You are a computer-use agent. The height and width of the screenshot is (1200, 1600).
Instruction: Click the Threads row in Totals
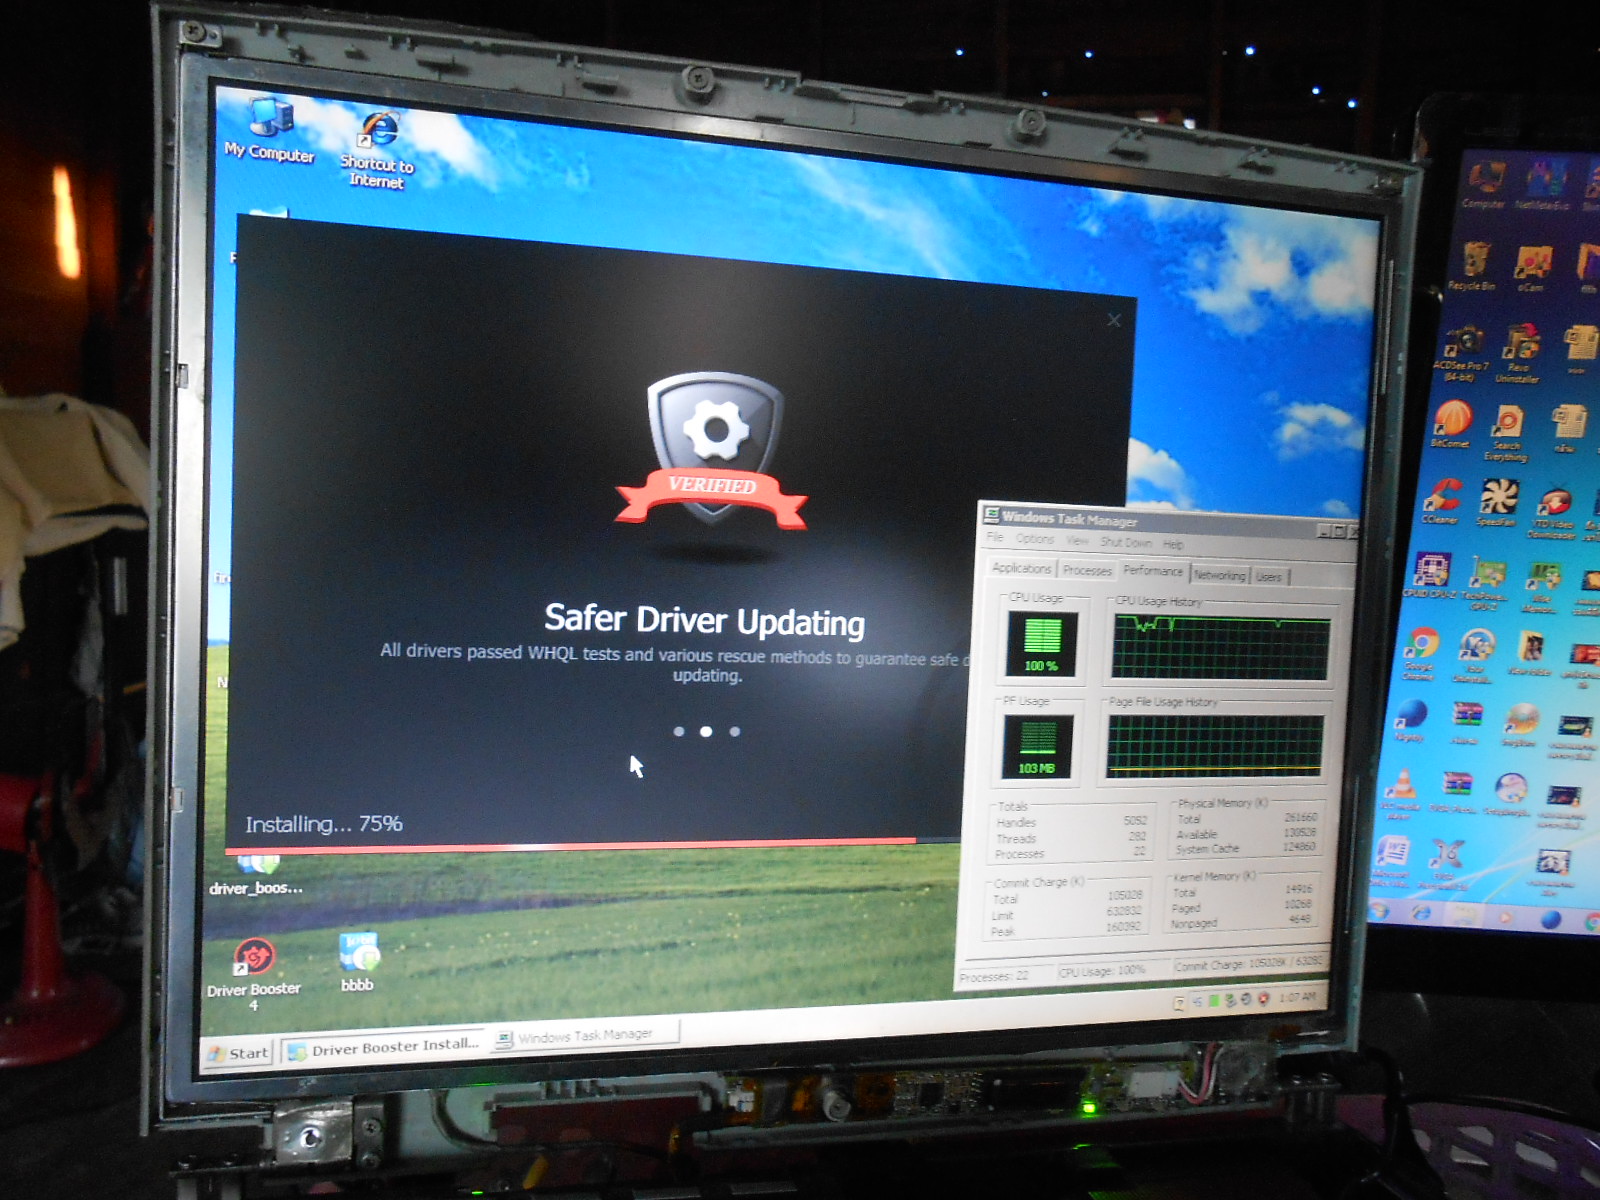pos(1070,838)
